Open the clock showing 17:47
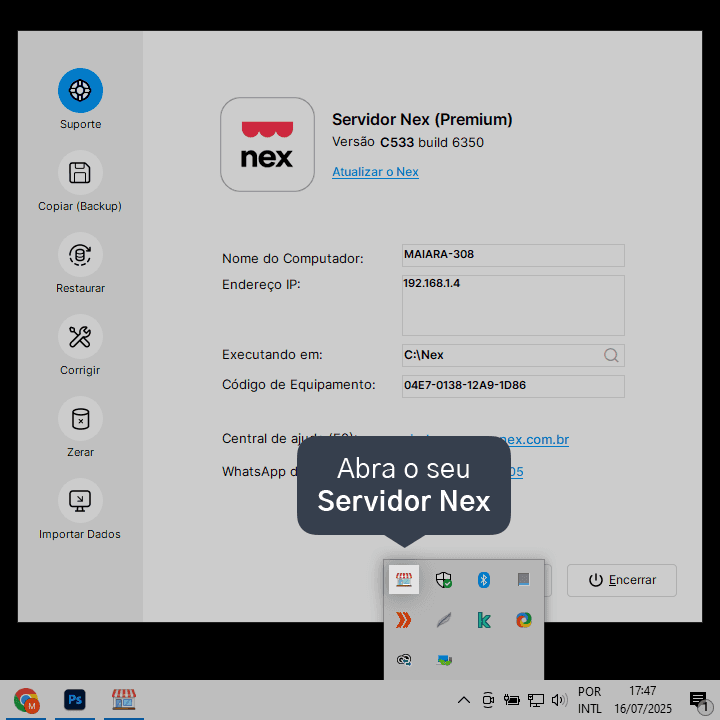Screen dimensions: 720x720 coord(642,700)
